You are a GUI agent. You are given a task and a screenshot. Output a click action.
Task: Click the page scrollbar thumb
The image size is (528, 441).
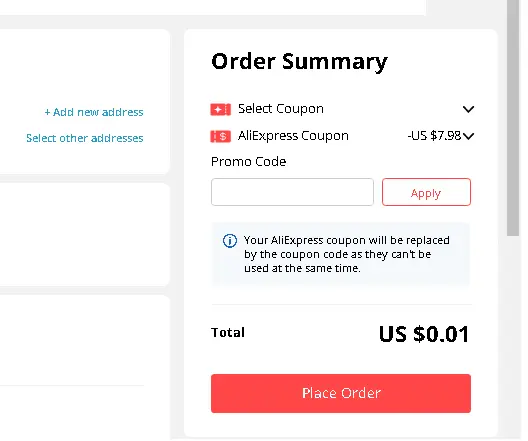(513, 118)
